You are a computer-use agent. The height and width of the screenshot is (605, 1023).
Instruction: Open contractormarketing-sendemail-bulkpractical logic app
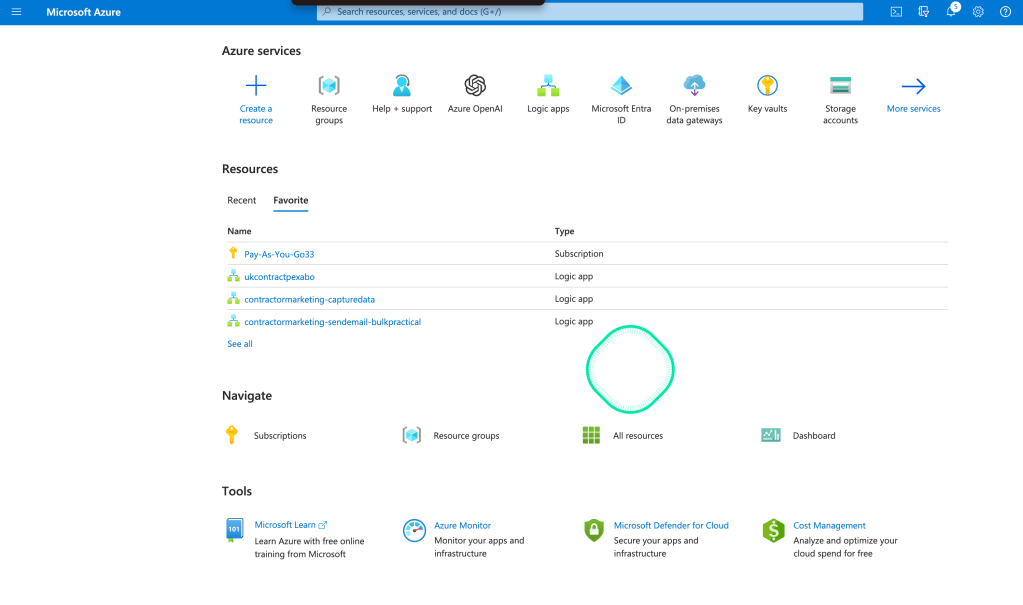coord(333,322)
